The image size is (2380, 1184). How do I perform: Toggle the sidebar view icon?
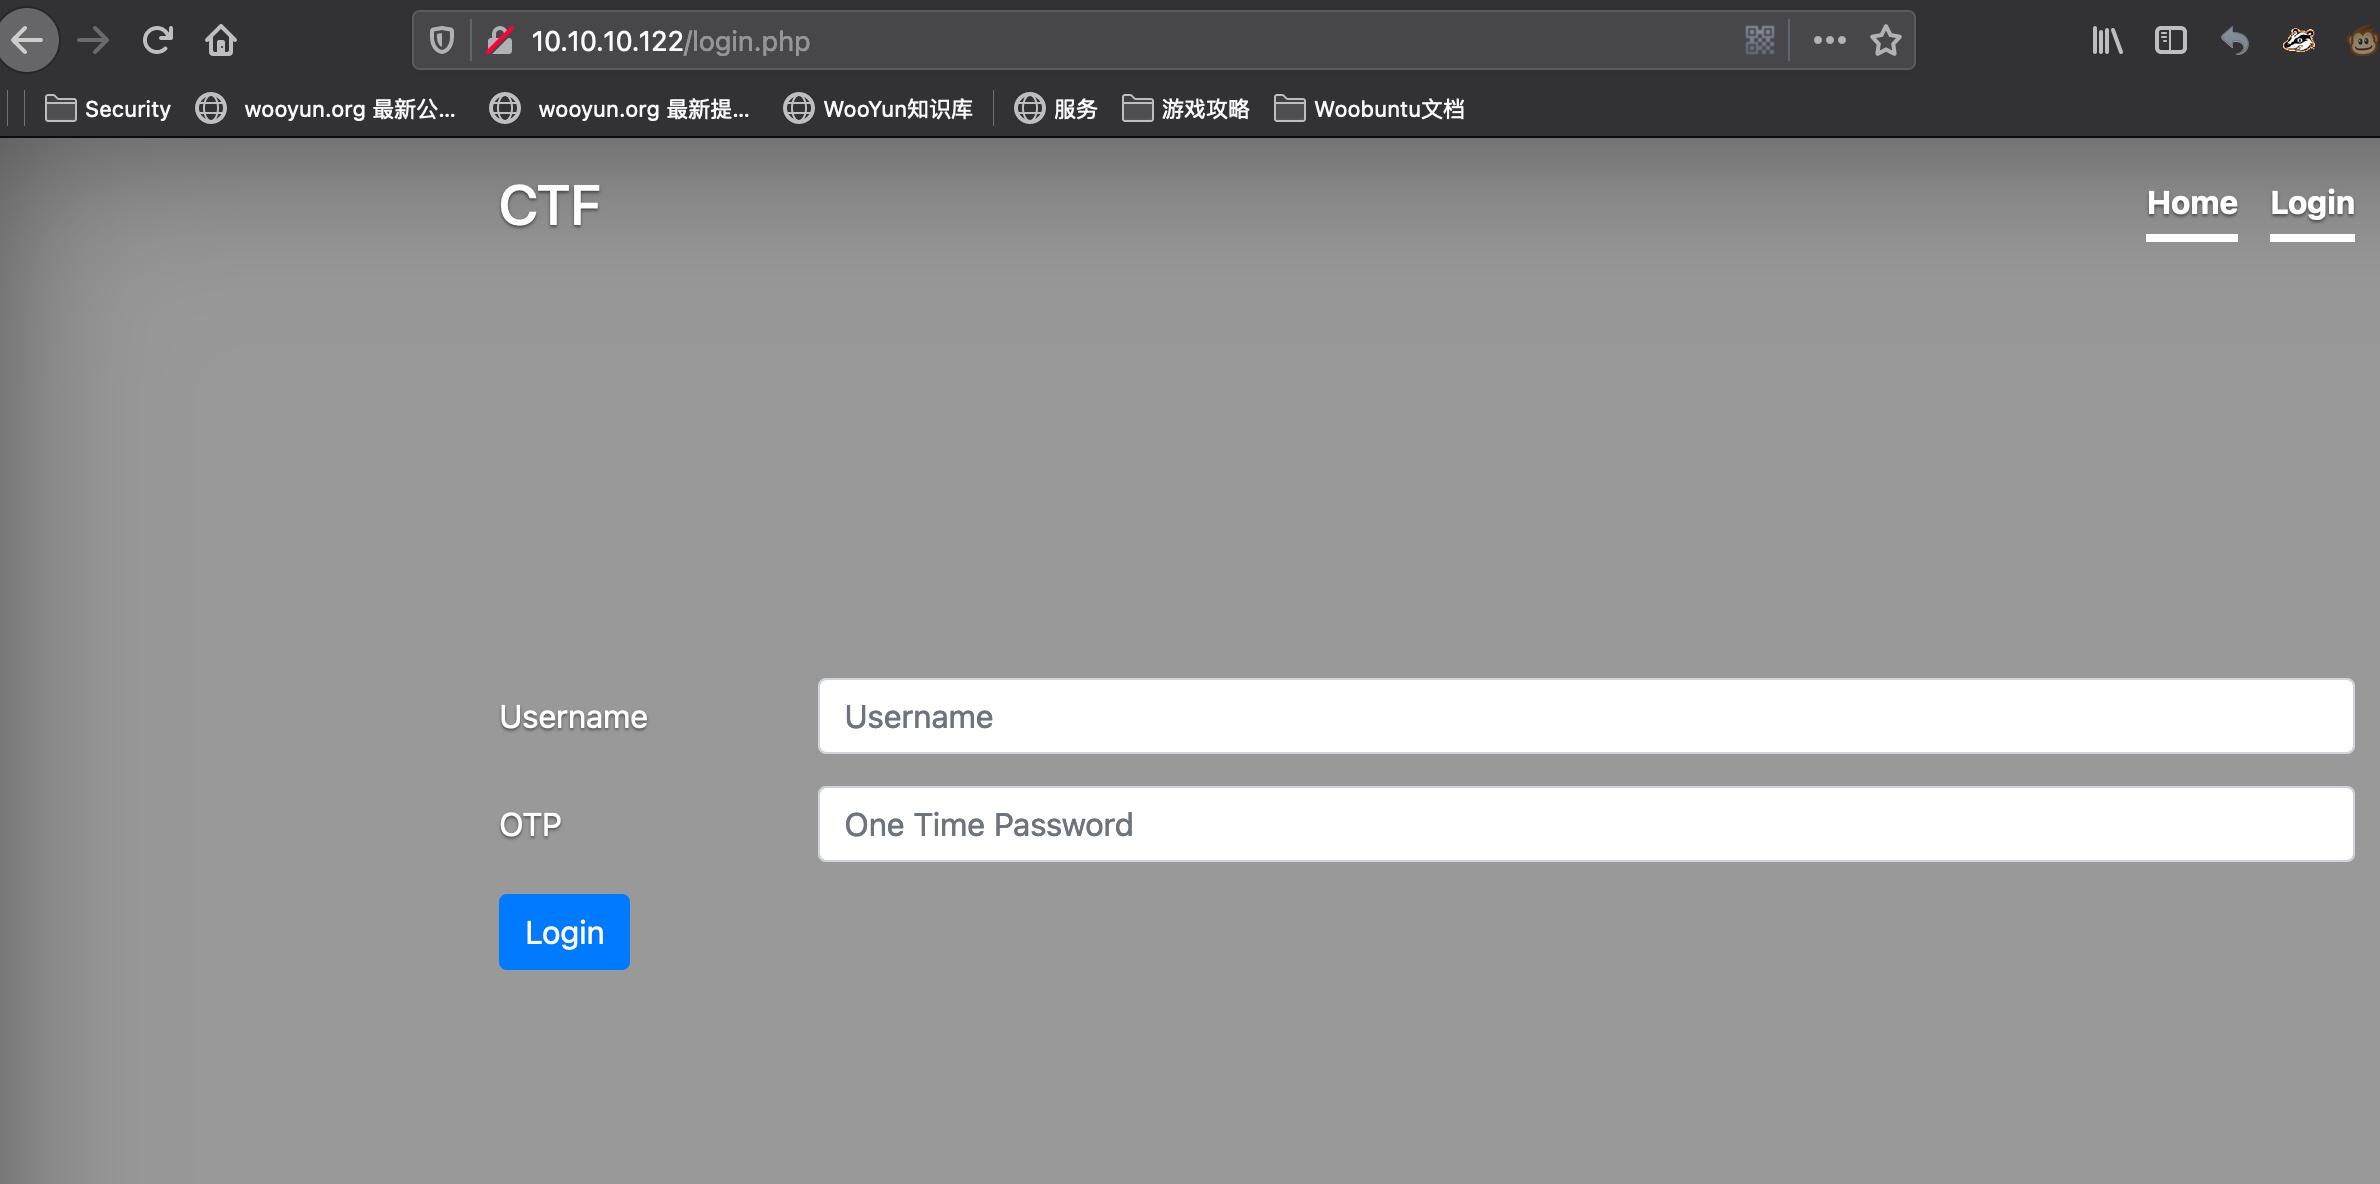[2170, 40]
